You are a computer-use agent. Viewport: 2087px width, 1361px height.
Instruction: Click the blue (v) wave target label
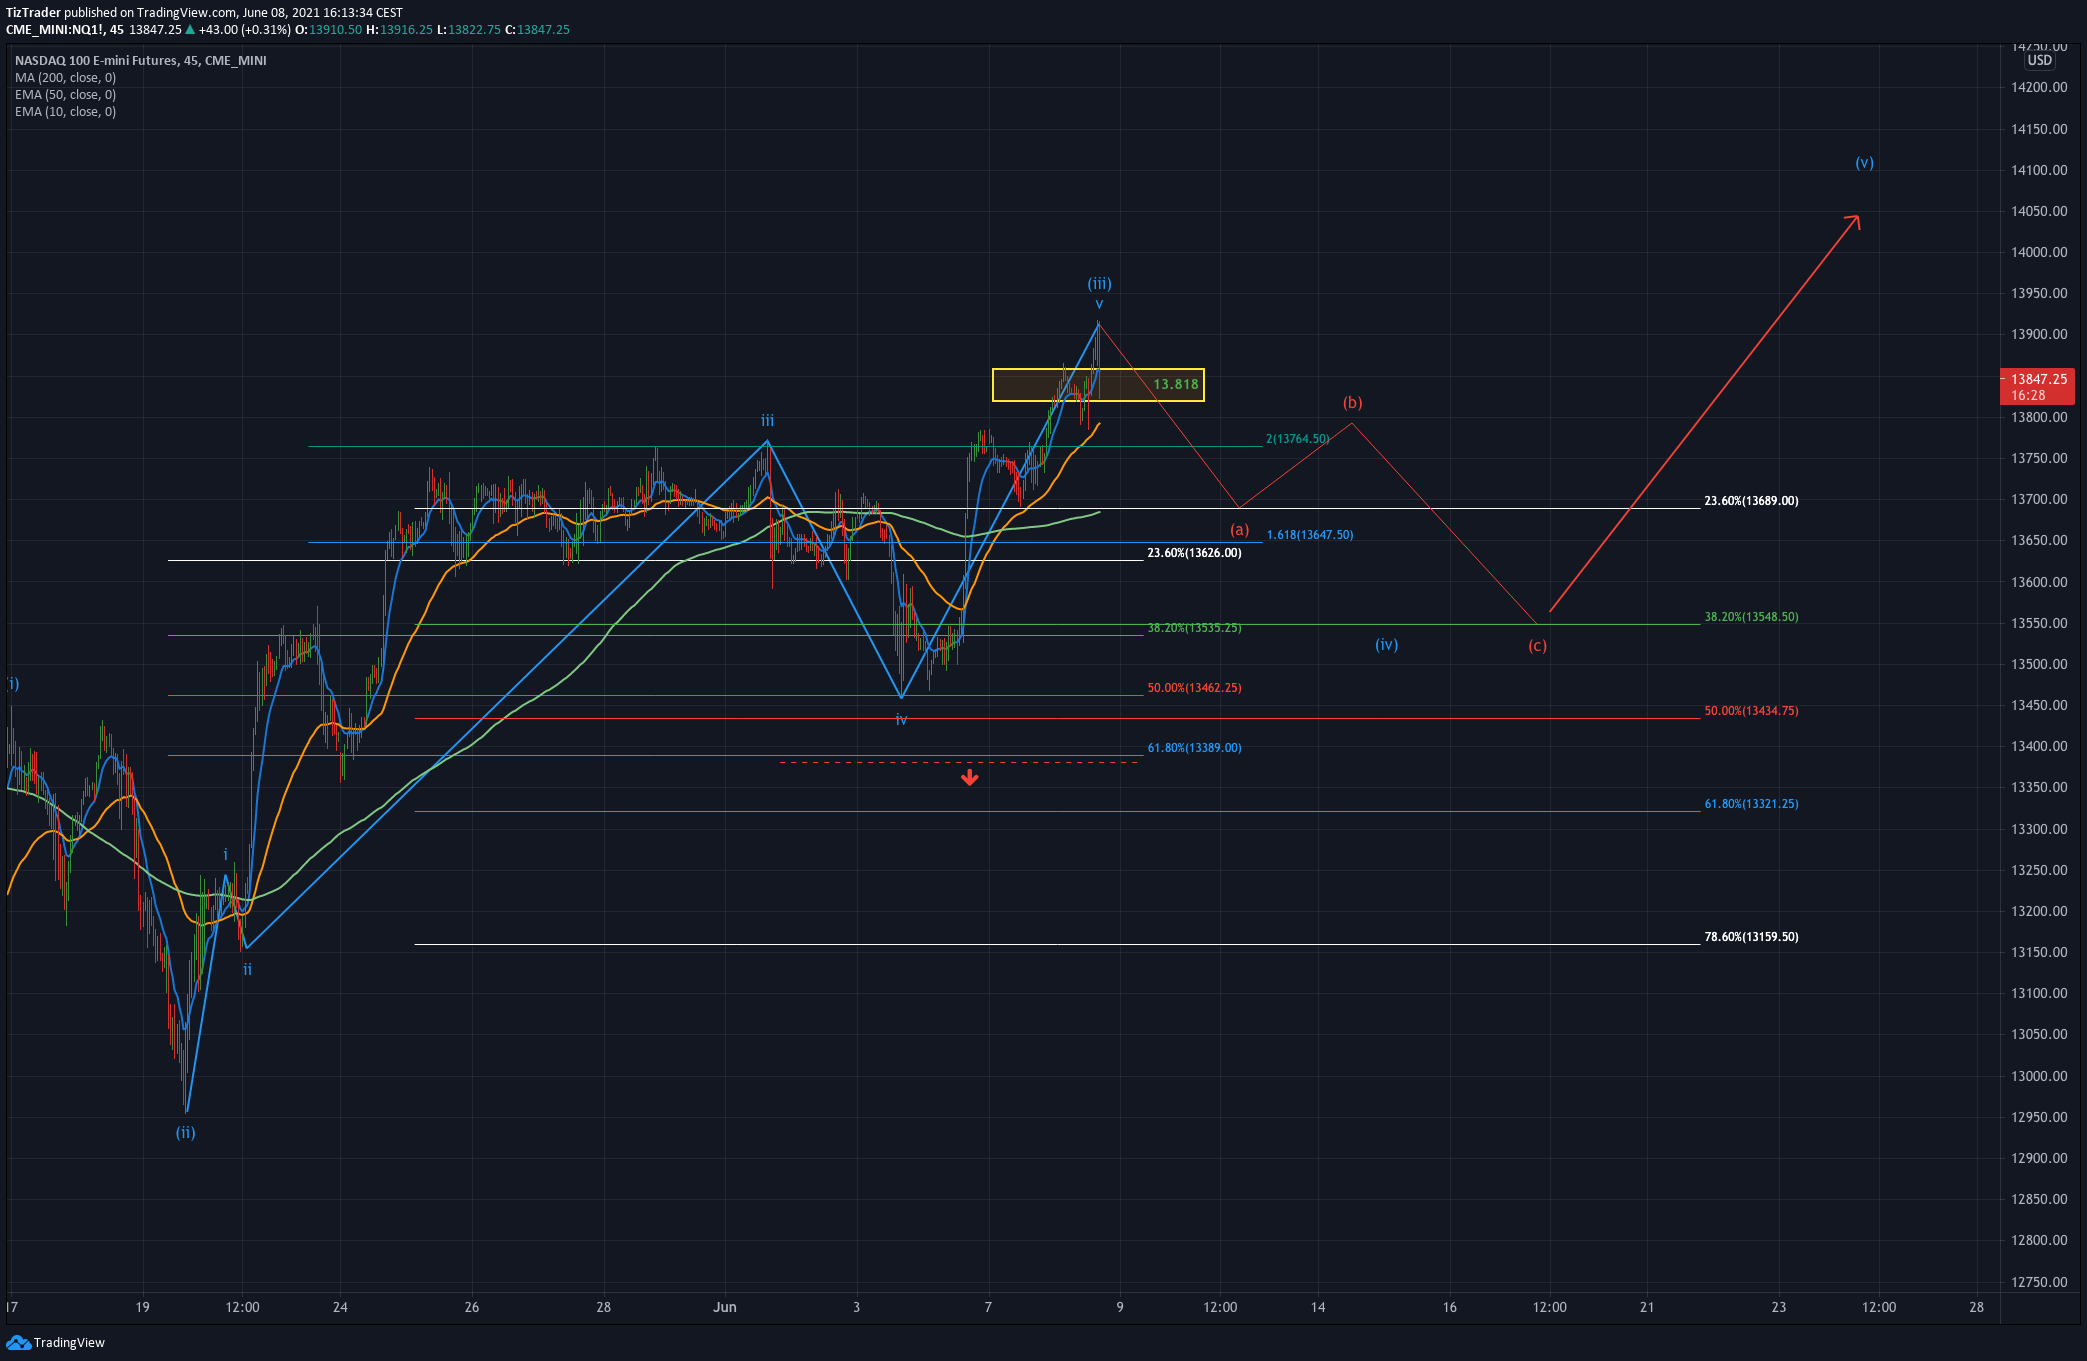tap(1864, 163)
